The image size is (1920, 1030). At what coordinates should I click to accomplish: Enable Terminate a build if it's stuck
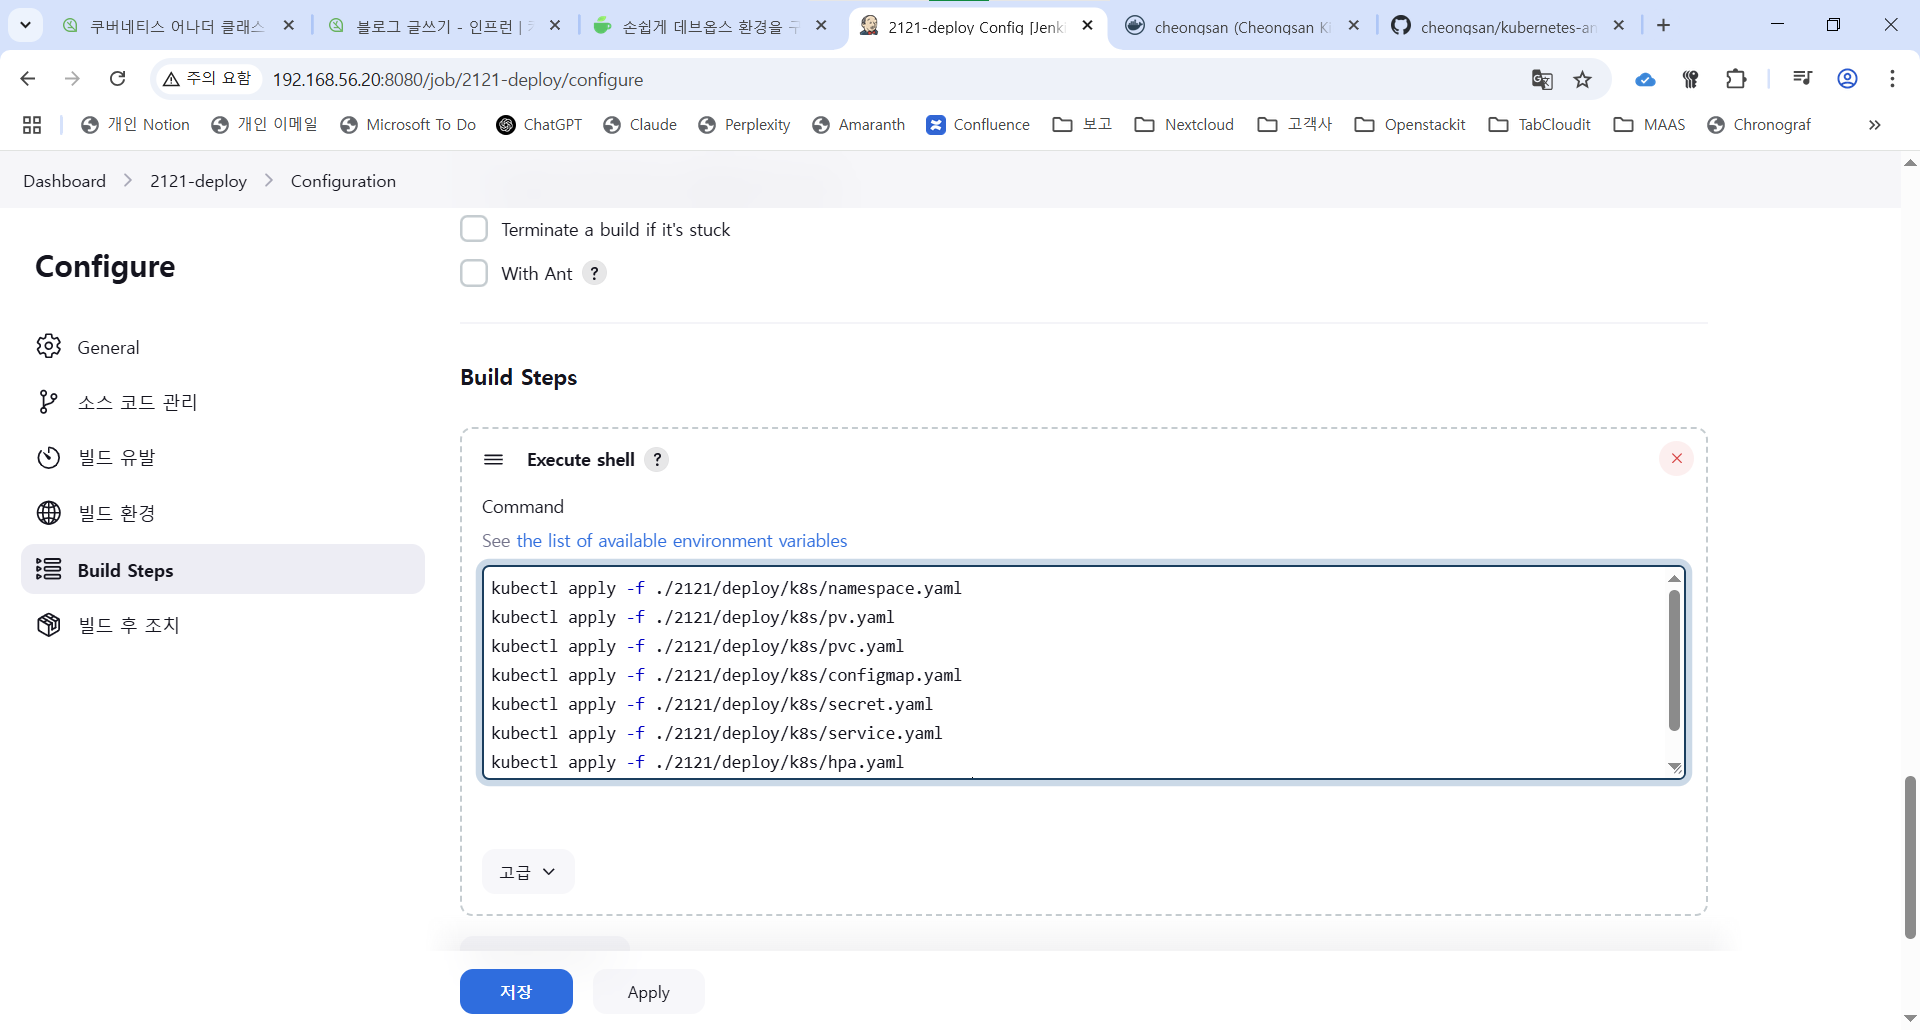point(474,229)
